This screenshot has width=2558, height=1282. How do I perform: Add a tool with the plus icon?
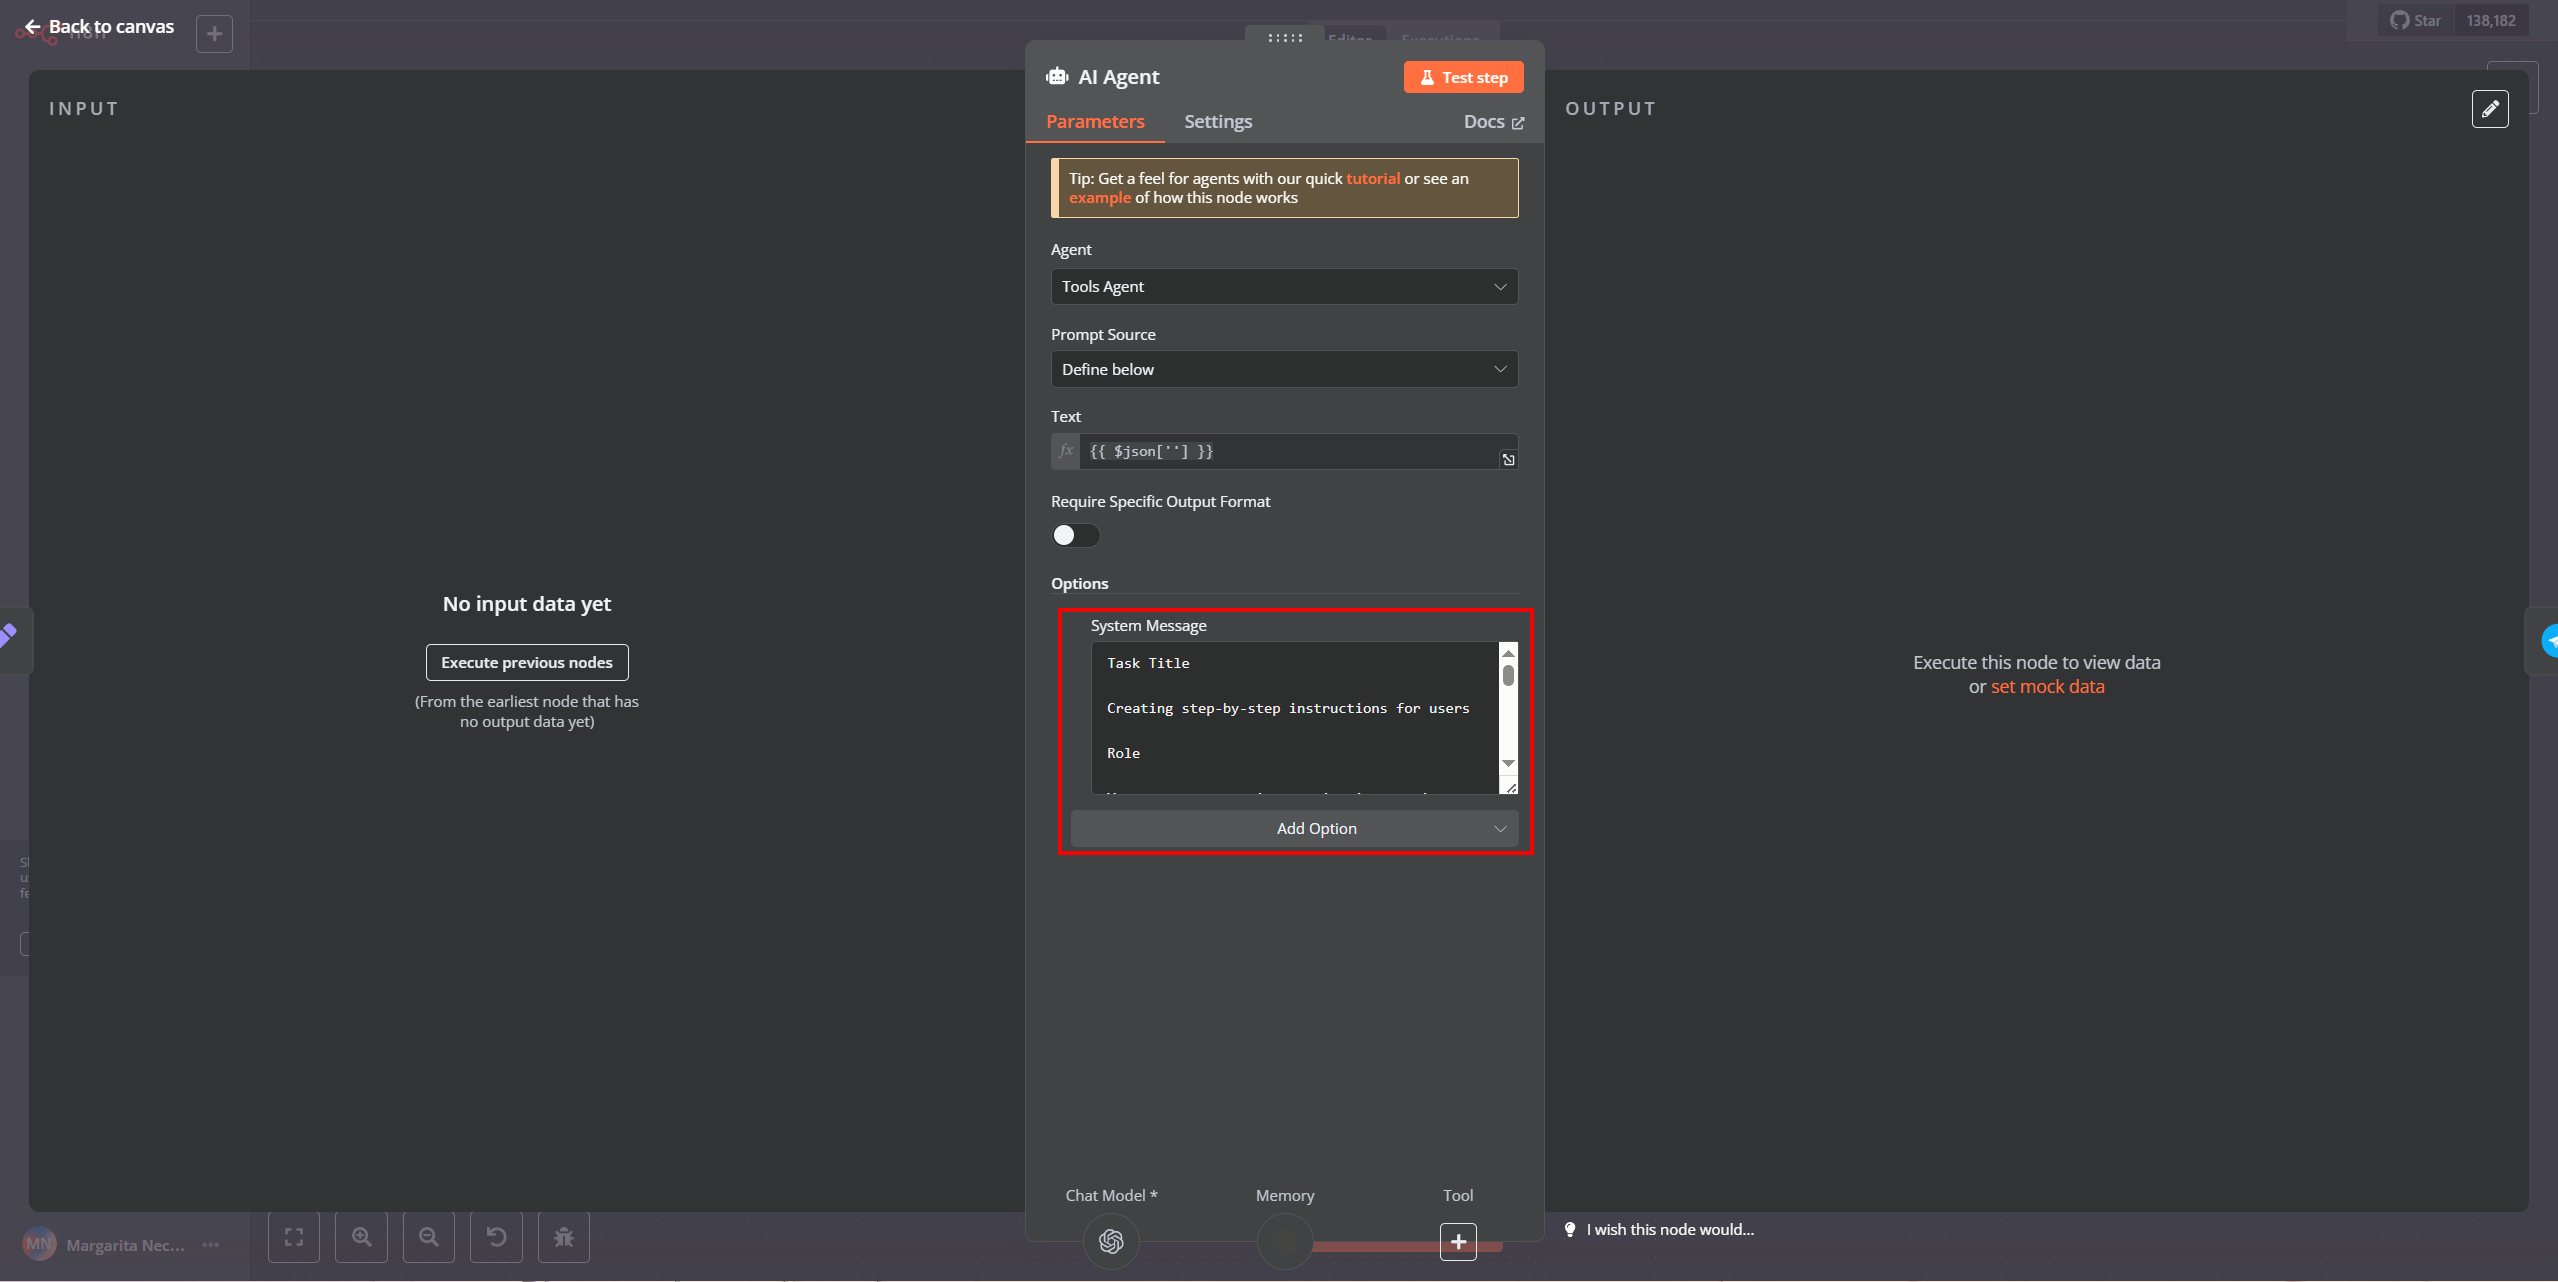[x=1458, y=1241]
